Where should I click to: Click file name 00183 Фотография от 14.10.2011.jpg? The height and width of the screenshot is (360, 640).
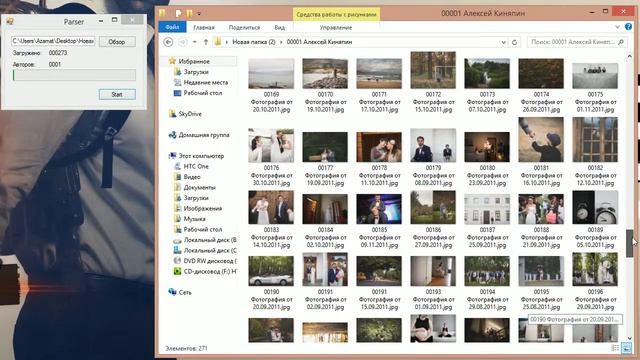[x=271, y=238]
